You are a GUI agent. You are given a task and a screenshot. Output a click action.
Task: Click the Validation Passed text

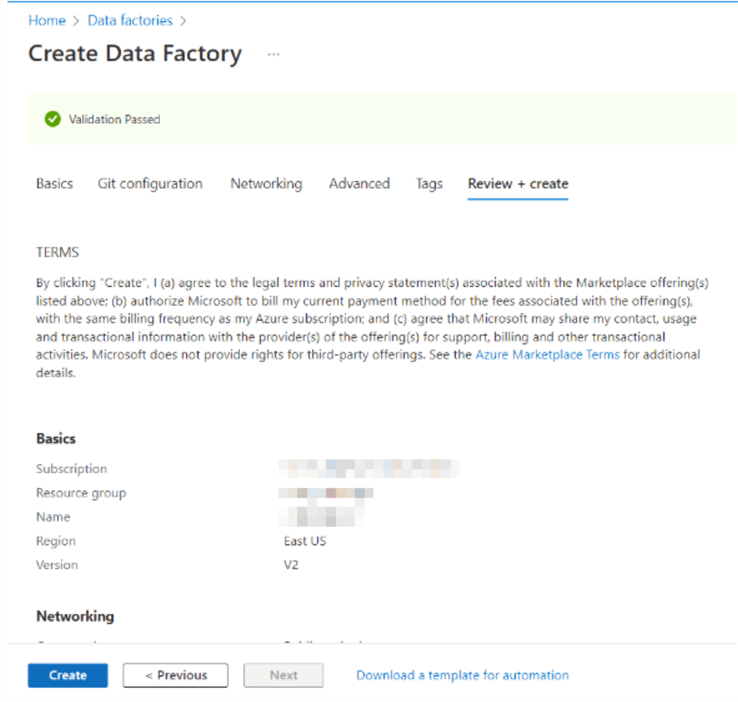pyautogui.click(x=114, y=119)
